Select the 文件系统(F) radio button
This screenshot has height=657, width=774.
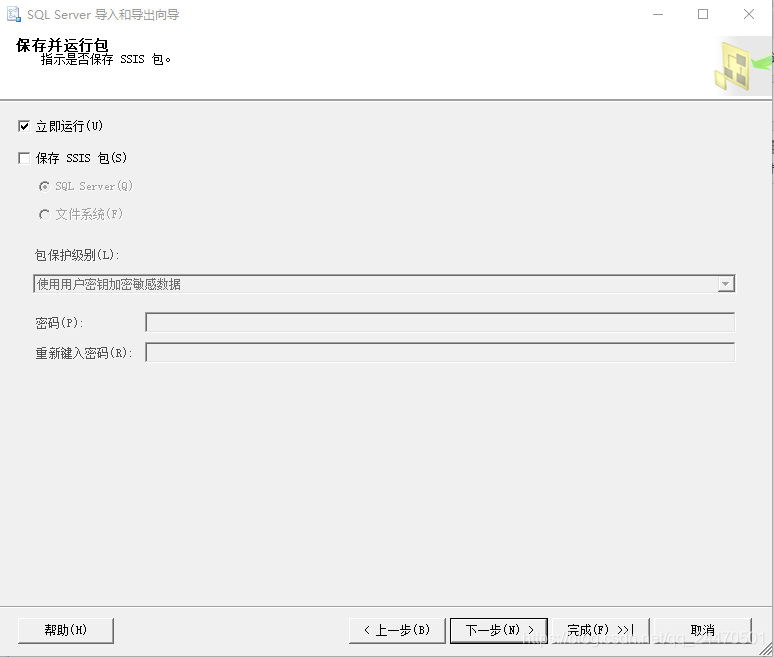click(x=44, y=214)
